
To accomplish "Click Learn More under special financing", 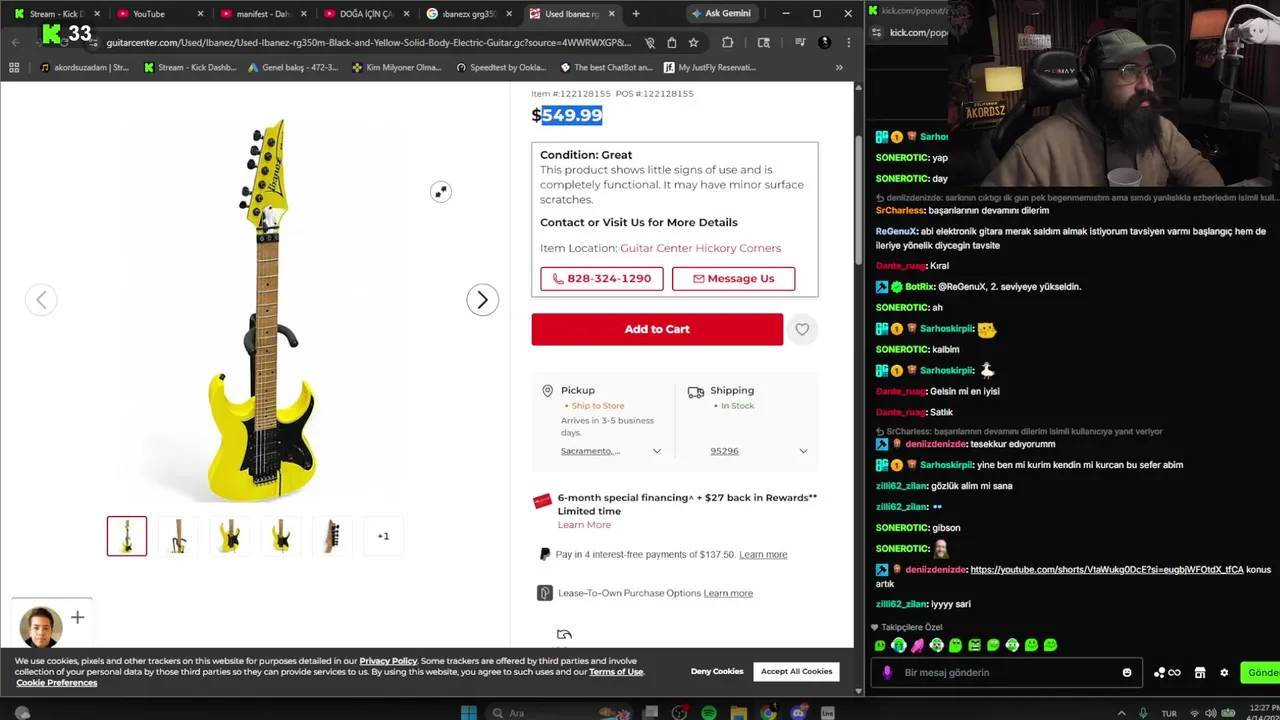I will click(x=584, y=525).
